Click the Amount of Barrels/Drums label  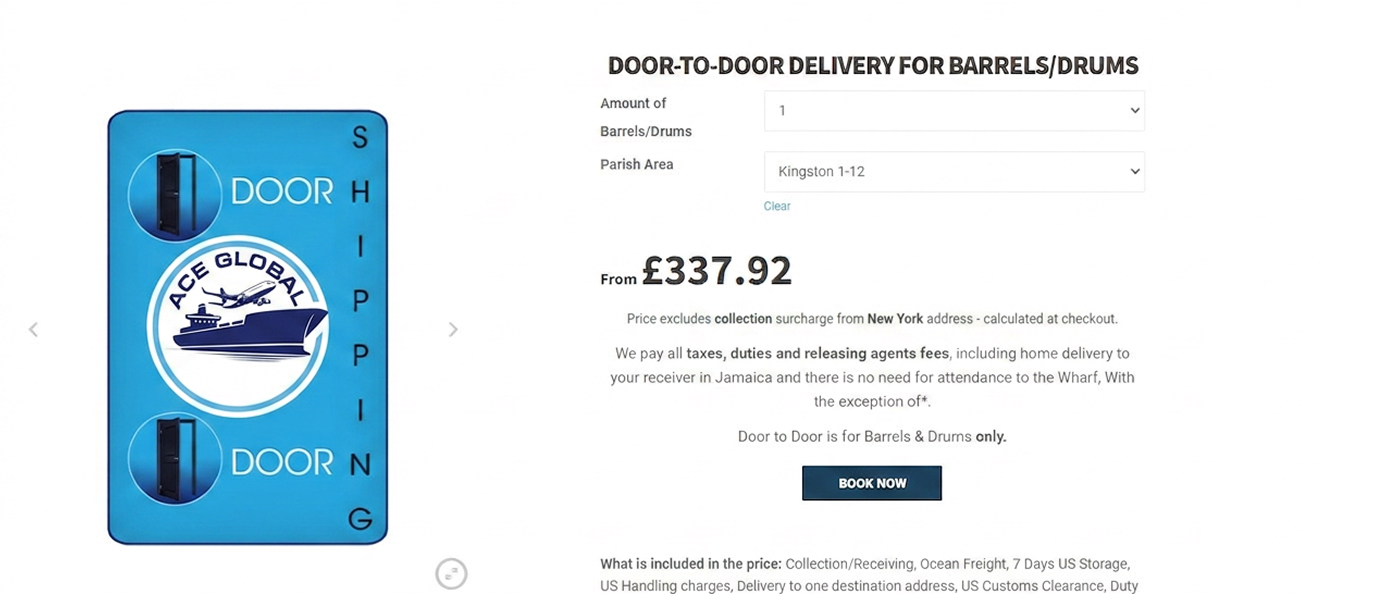[646, 117]
